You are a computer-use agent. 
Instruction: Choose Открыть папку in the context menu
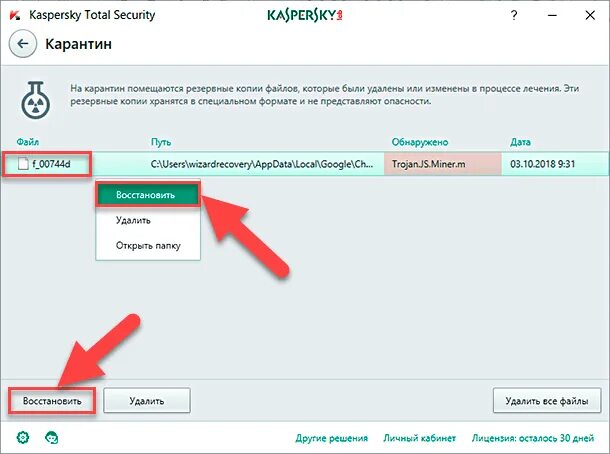(148, 245)
